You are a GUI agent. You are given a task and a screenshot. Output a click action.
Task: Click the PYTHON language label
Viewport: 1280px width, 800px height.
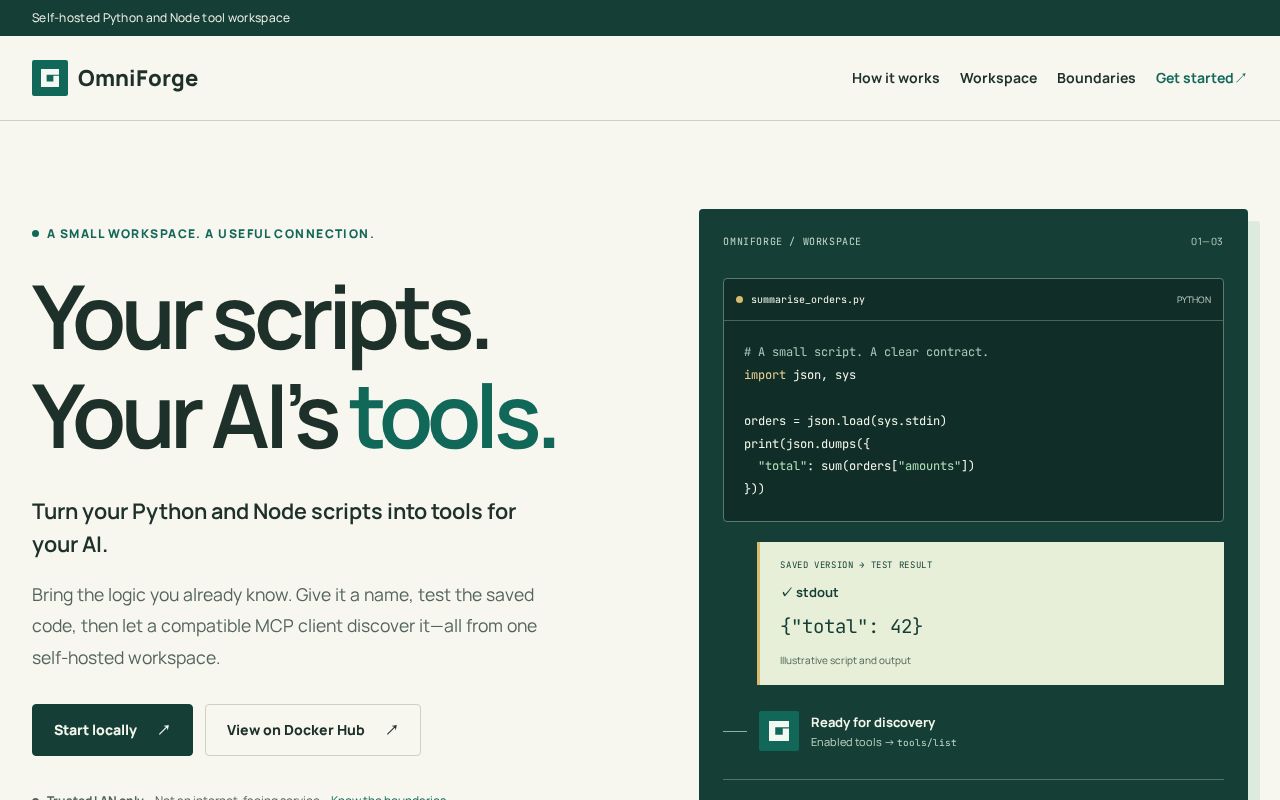[1194, 300]
